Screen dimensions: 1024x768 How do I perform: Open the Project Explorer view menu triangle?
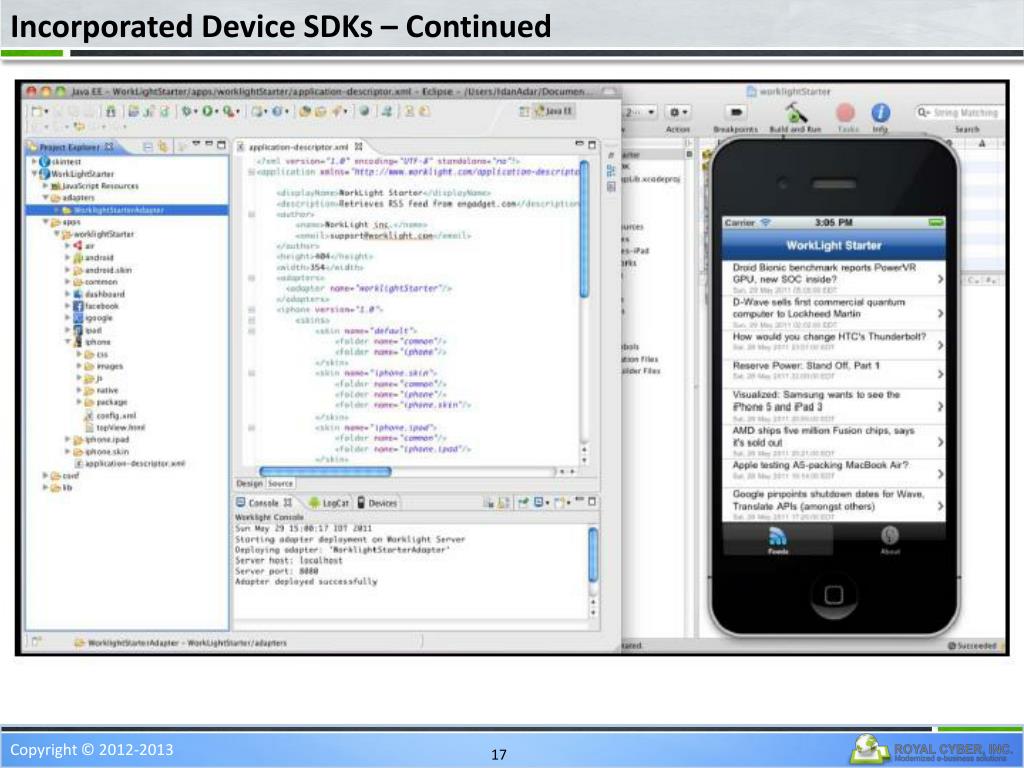click(195, 144)
